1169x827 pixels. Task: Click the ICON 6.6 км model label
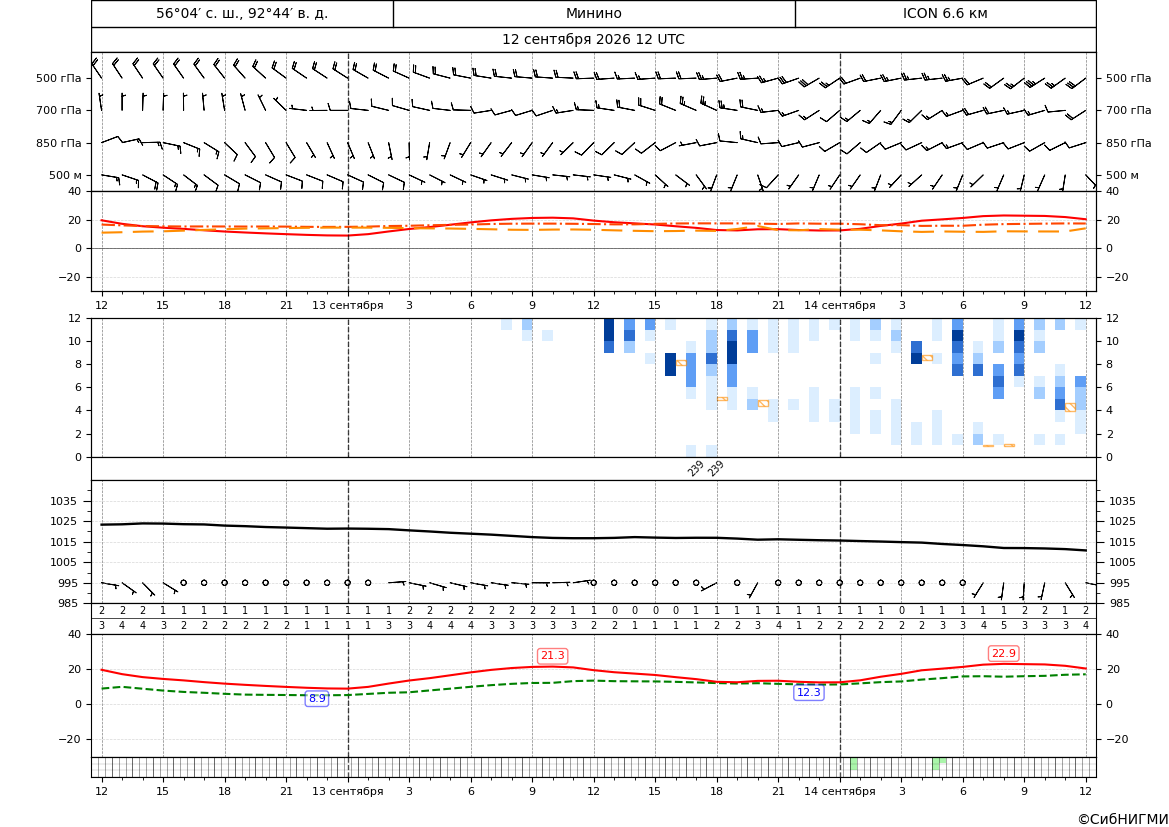point(945,13)
